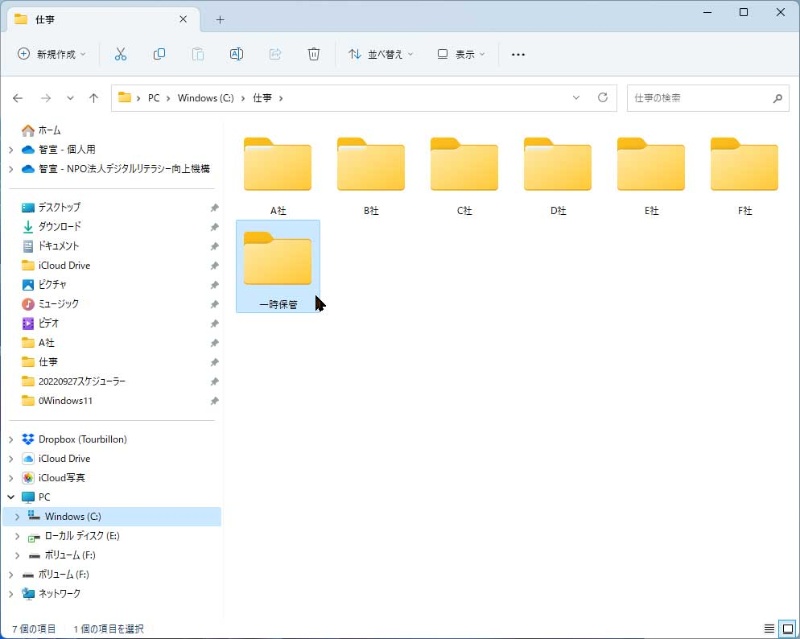The width and height of the screenshot is (800, 639).
Task: Click the Delete trash can icon
Action: (x=314, y=54)
